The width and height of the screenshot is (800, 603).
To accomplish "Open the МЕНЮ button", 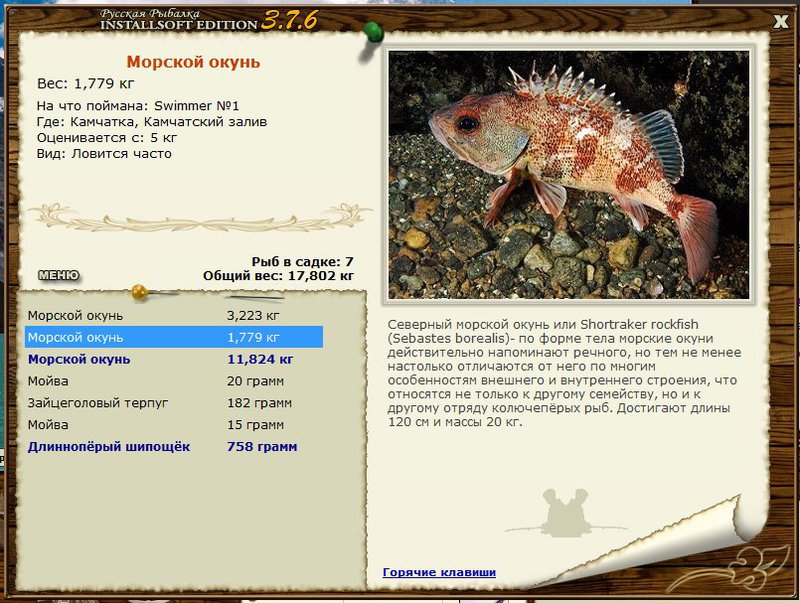I will (x=59, y=275).
